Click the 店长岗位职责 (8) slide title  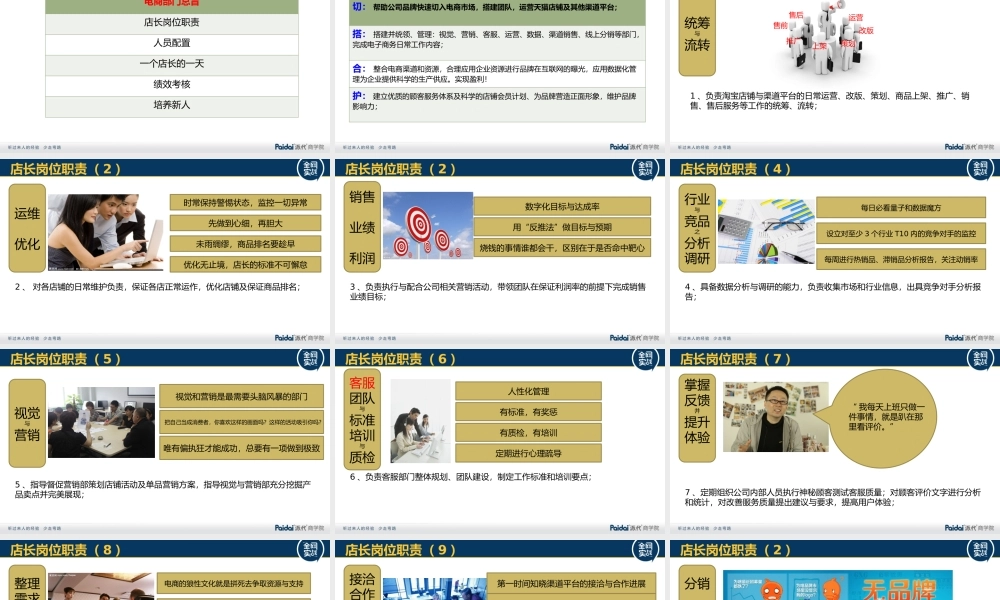coord(66,550)
